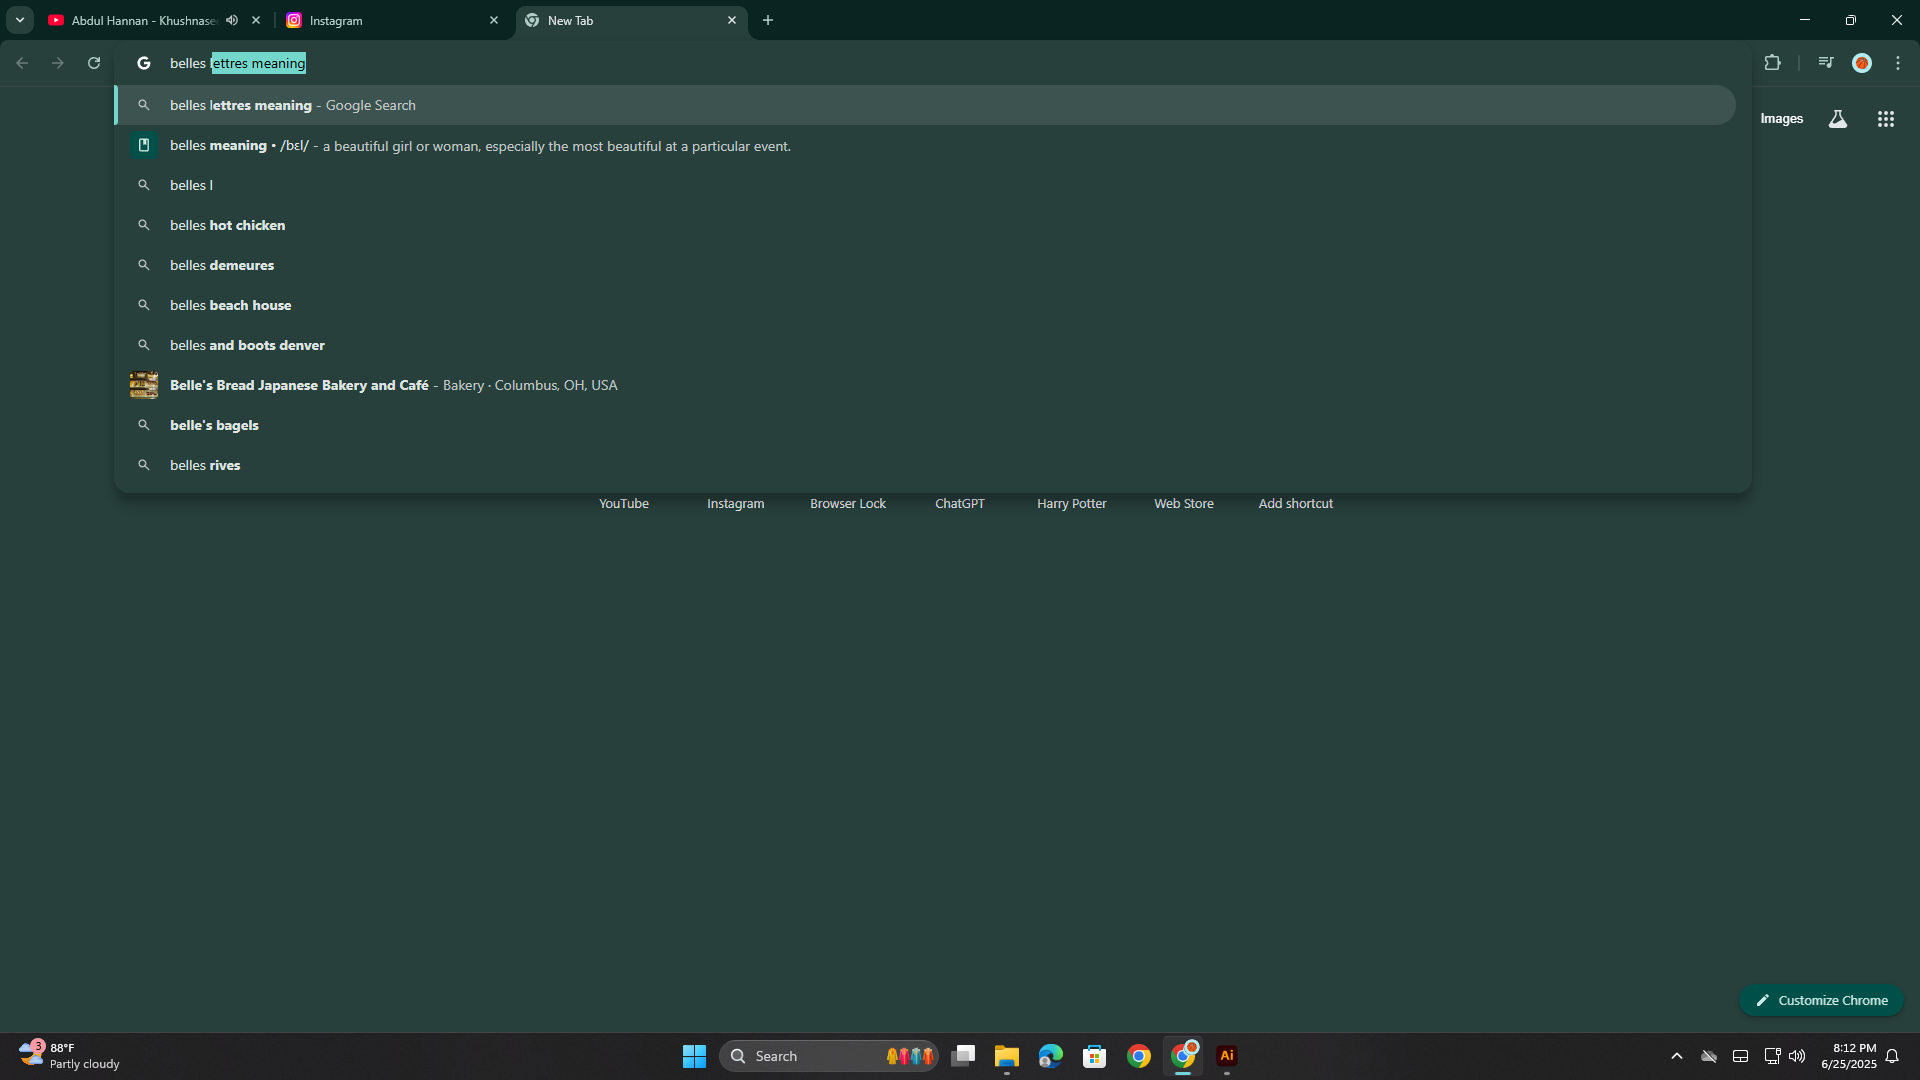
Task: Open the Web Store shortcut
Action: pos(1184,504)
